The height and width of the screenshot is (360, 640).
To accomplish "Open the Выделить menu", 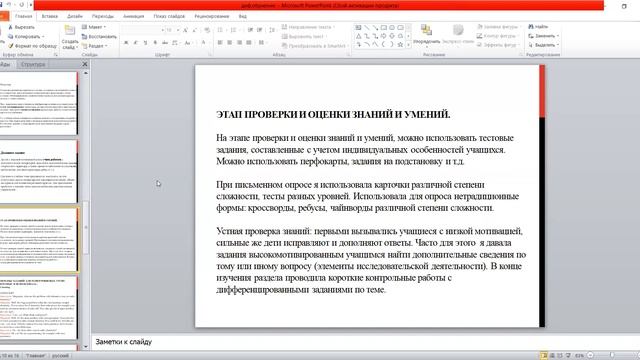I will coord(544,45).
